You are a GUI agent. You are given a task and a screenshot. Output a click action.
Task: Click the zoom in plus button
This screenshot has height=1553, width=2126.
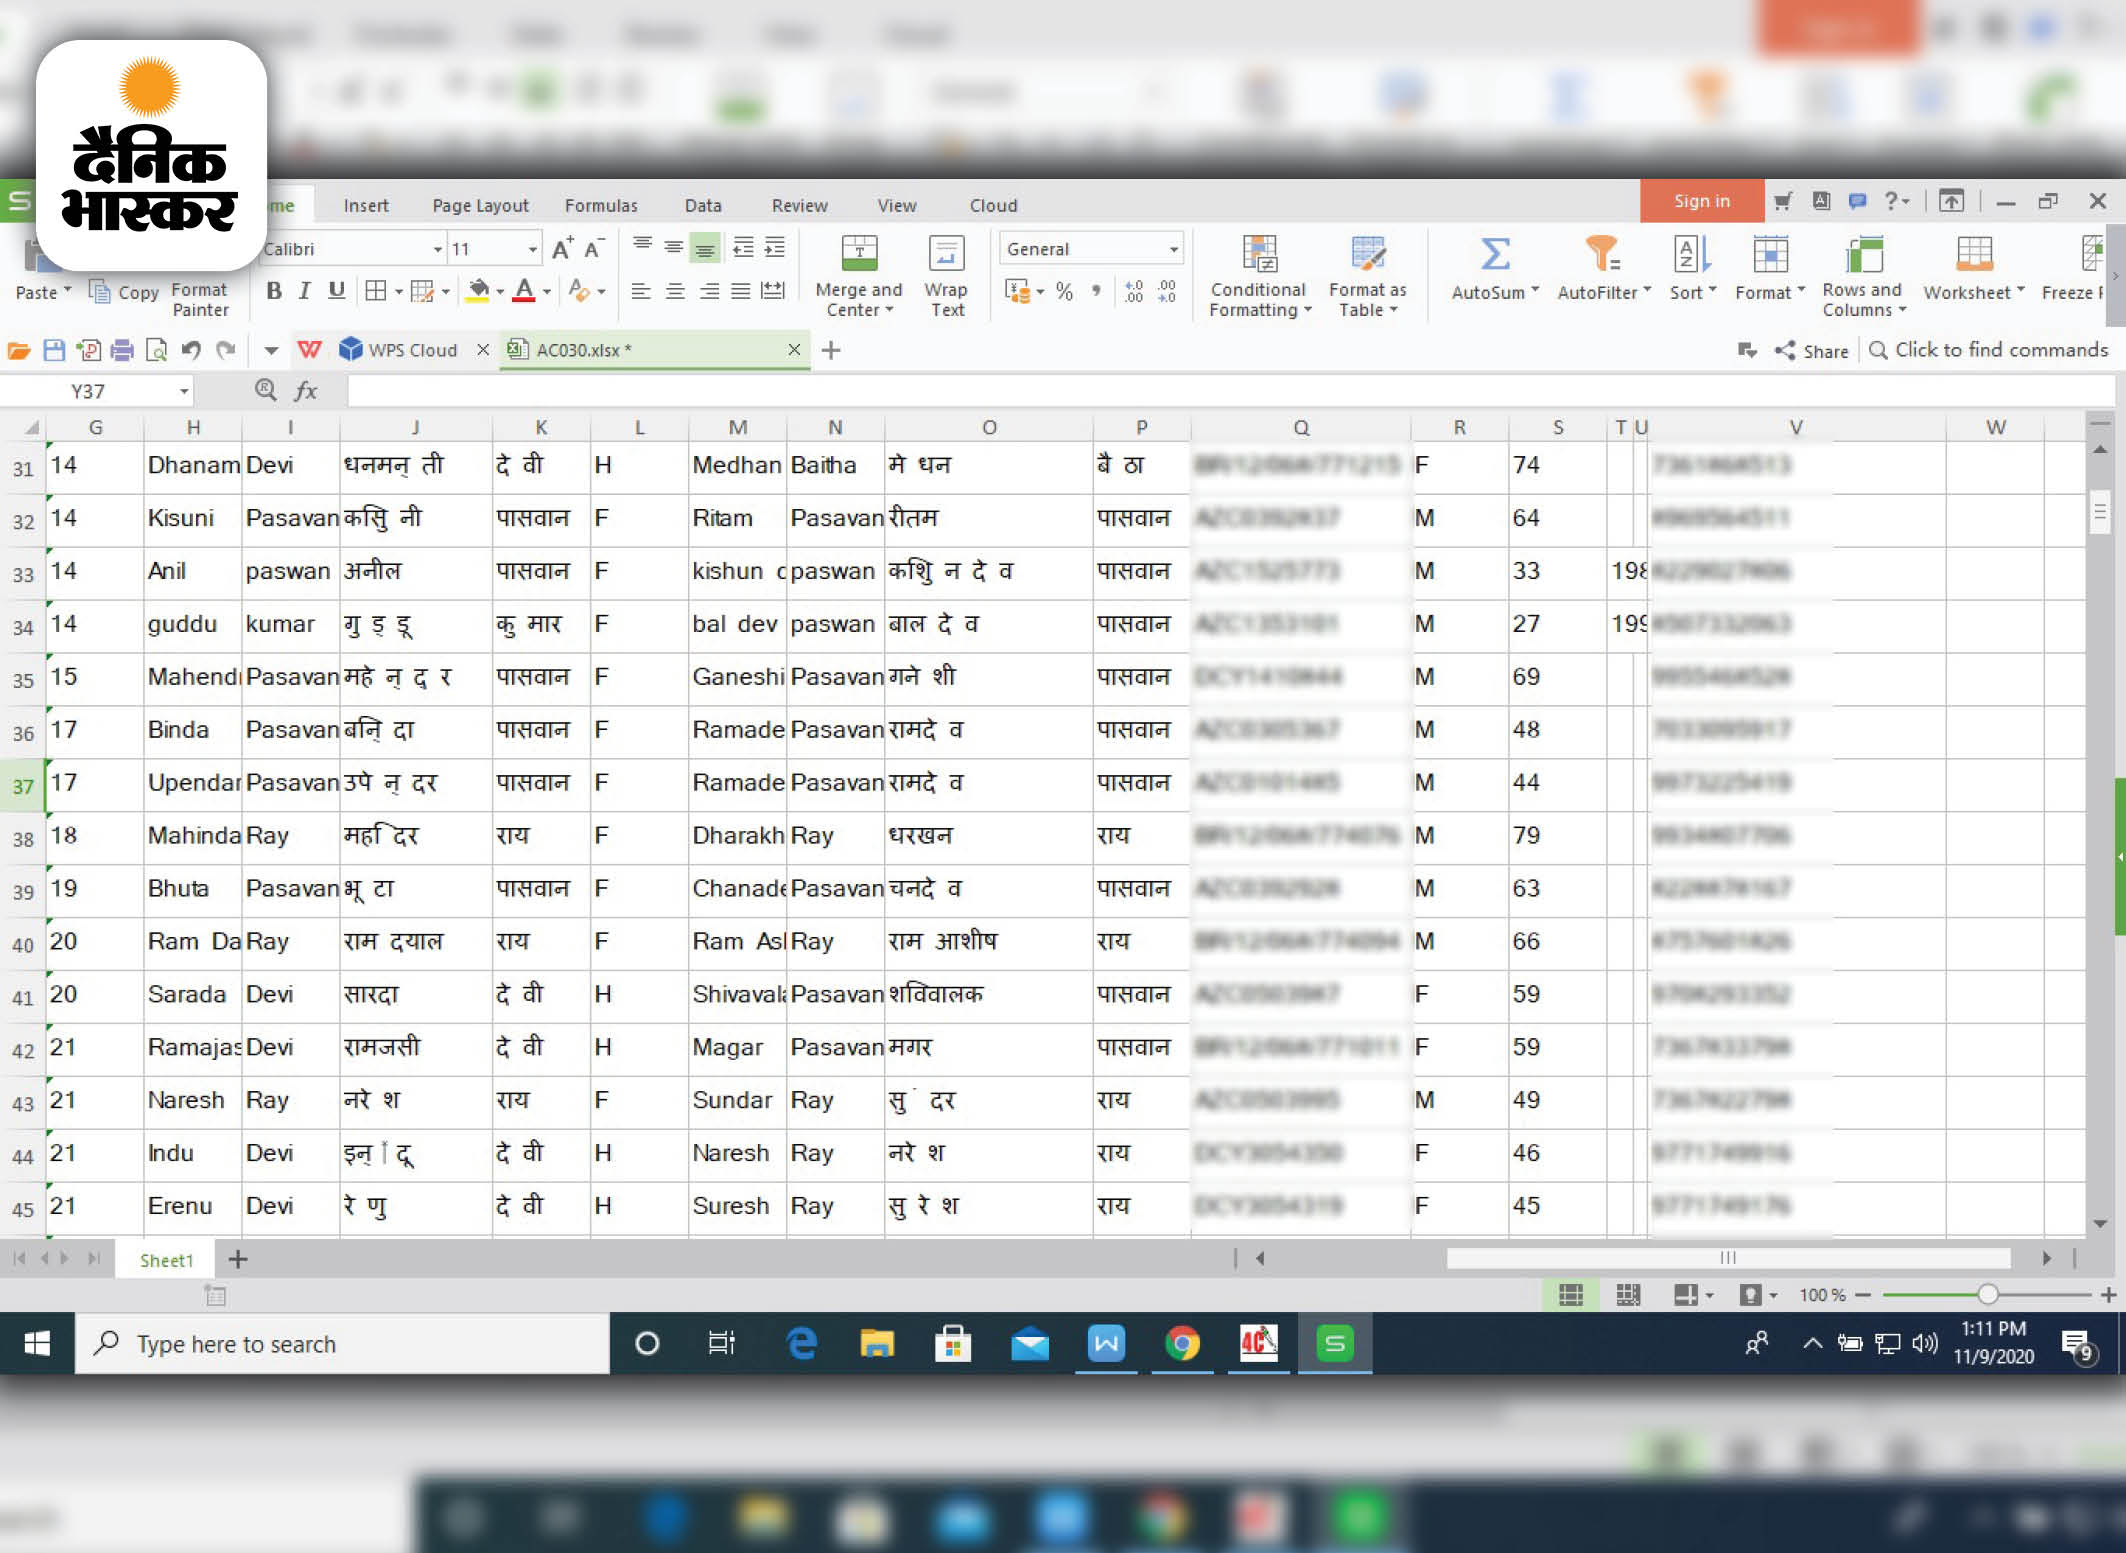(2108, 1295)
